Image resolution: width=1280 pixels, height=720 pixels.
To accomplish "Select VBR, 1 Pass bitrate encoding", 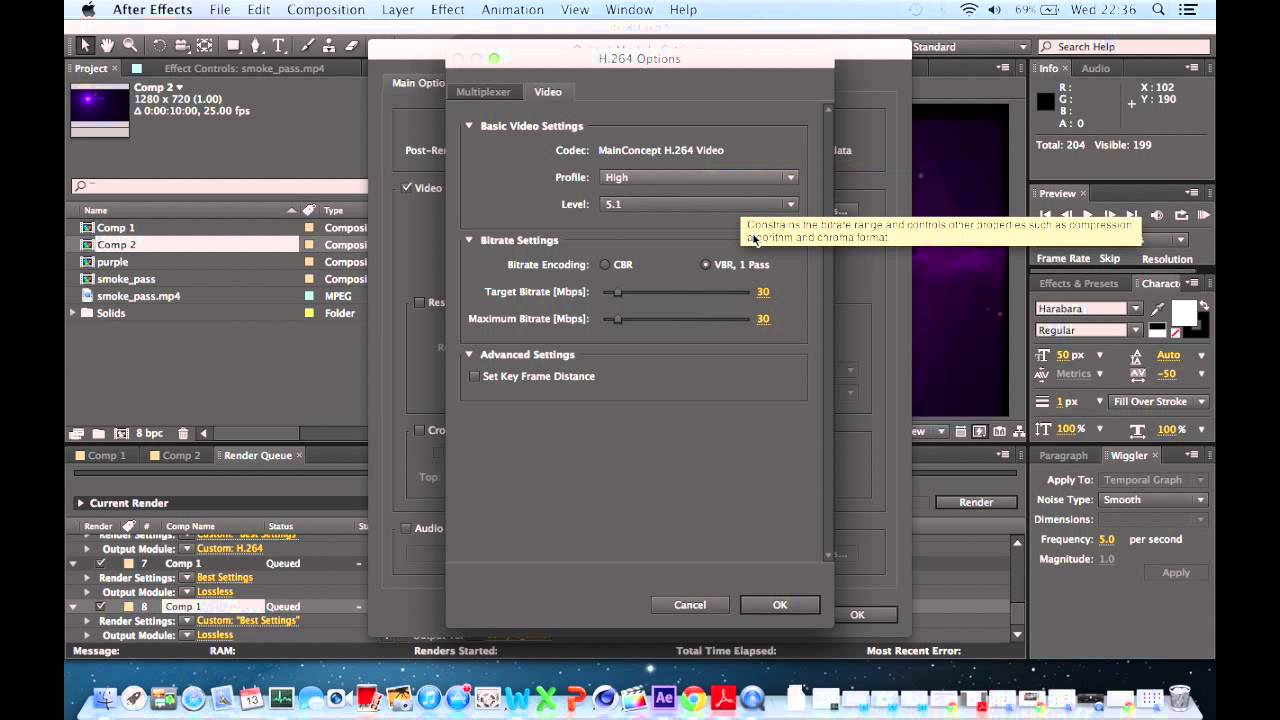I will (x=706, y=265).
